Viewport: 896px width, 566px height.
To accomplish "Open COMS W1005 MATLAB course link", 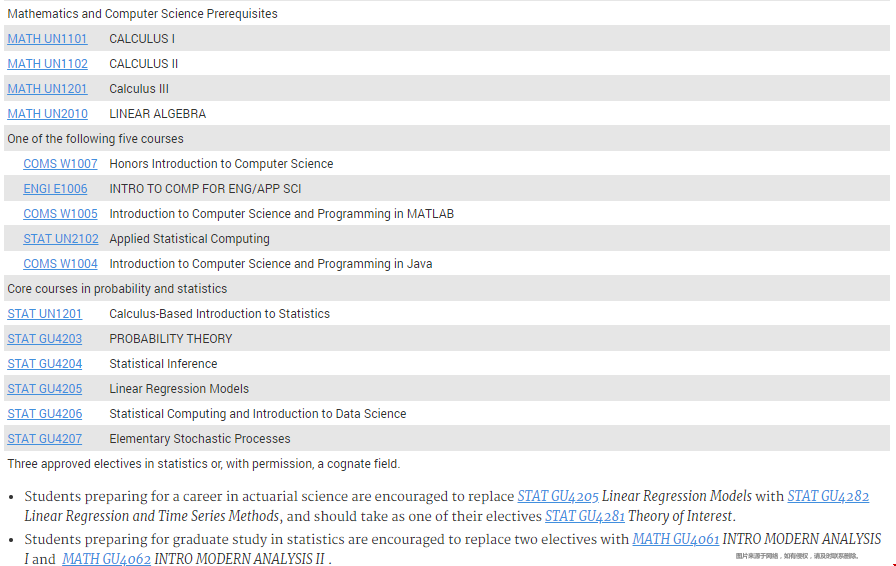I will tap(60, 214).
